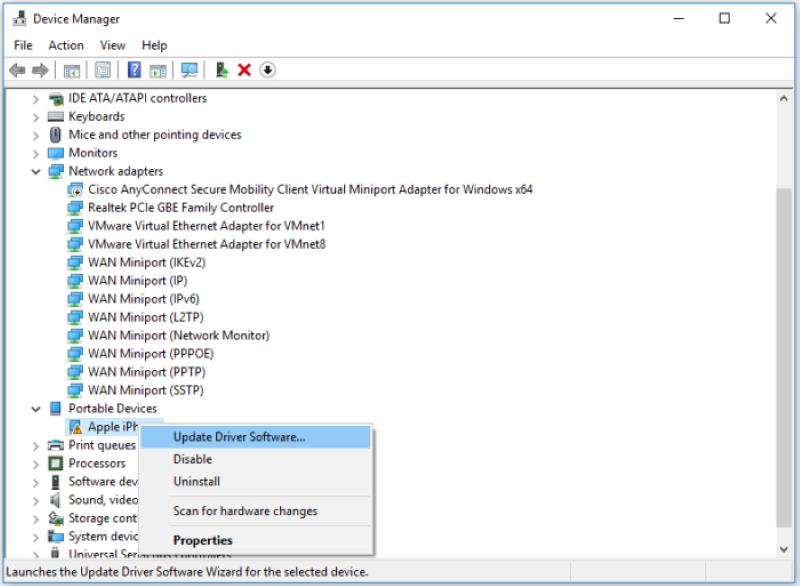Click Properties in the context menu
The height and width of the screenshot is (586, 800).
point(202,539)
